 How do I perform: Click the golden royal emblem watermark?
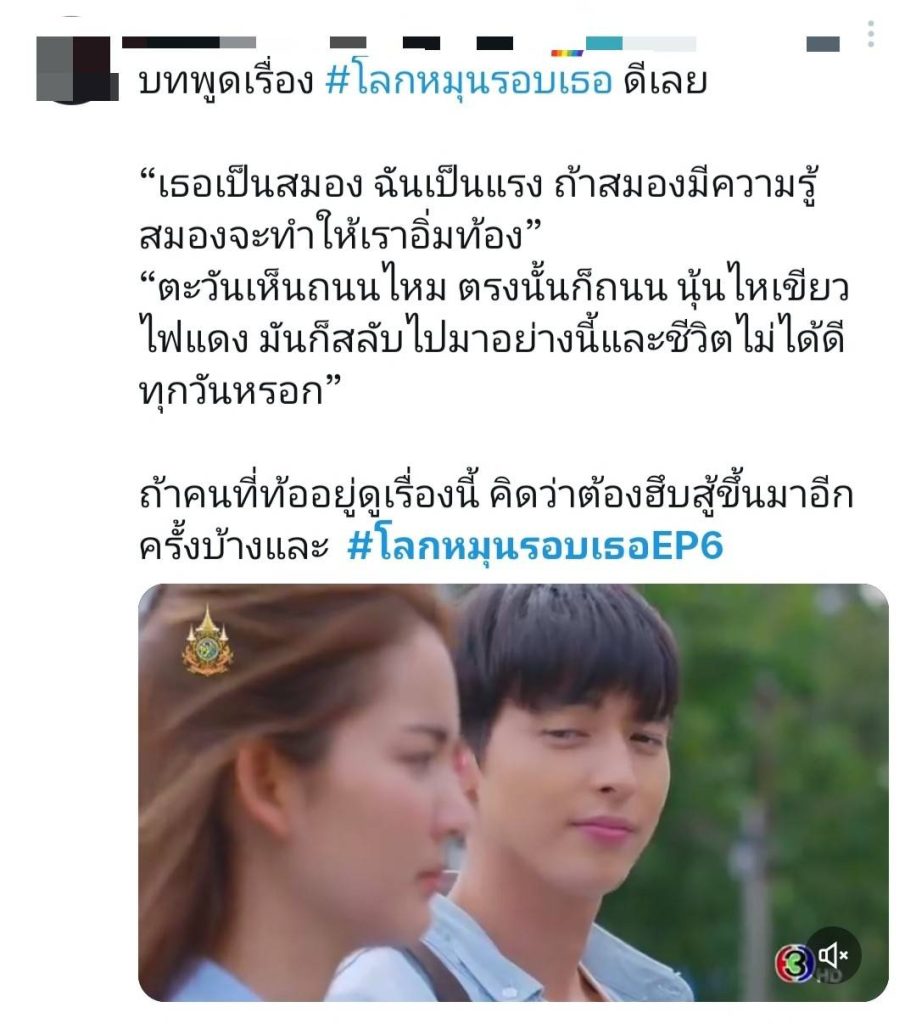click(x=207, y=640)
